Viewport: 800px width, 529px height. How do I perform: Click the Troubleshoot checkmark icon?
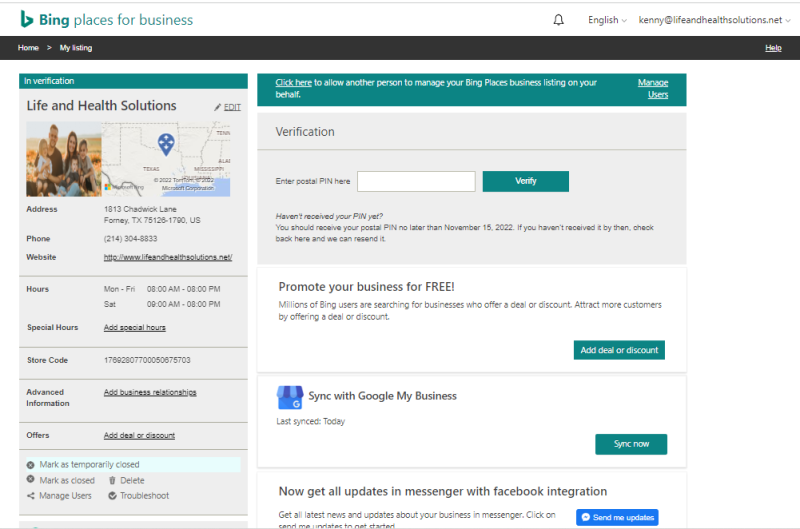[x=112, y=495]
